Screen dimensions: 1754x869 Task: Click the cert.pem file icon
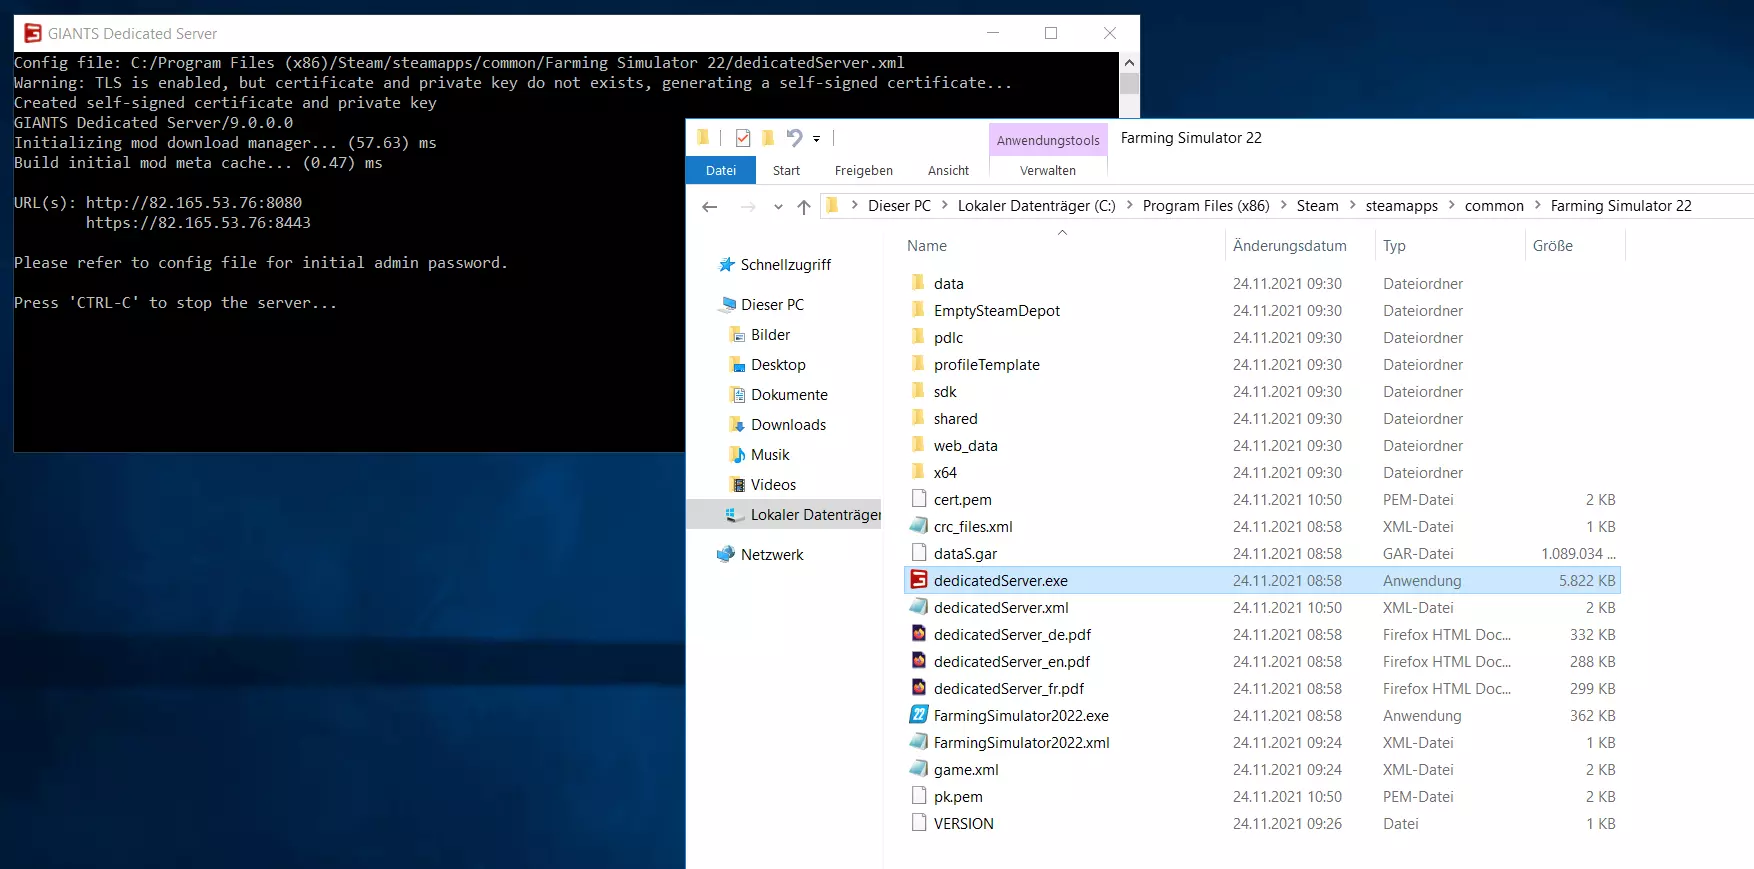click(x=918, y=499)
